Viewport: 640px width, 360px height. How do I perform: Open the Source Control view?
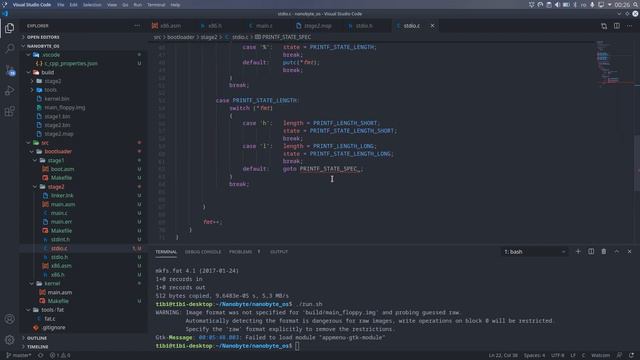[x=9, y=70]
